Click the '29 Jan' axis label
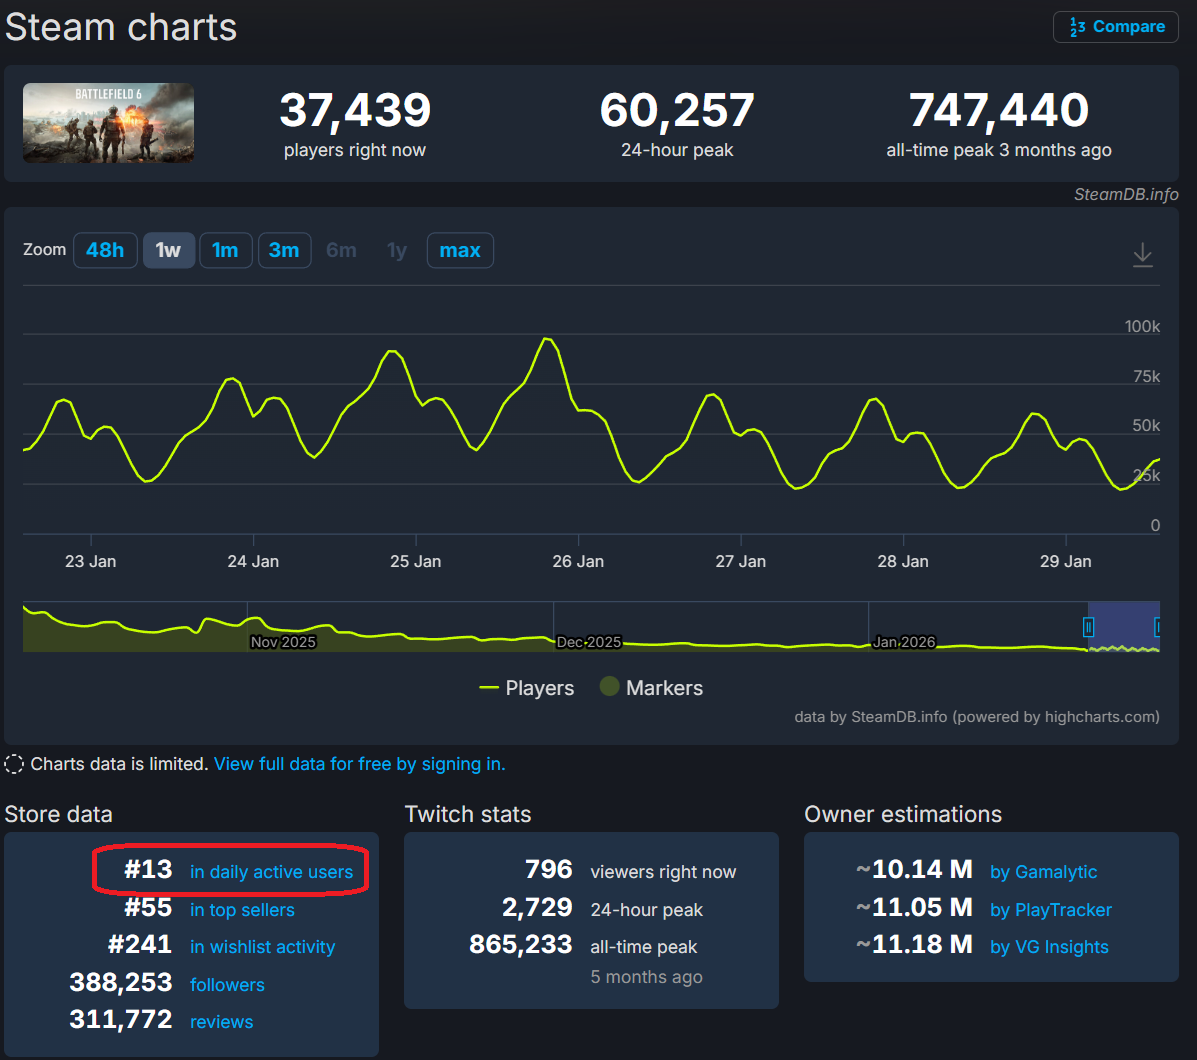This screenshot has height=1060, width=1197. click(1066, 562)
